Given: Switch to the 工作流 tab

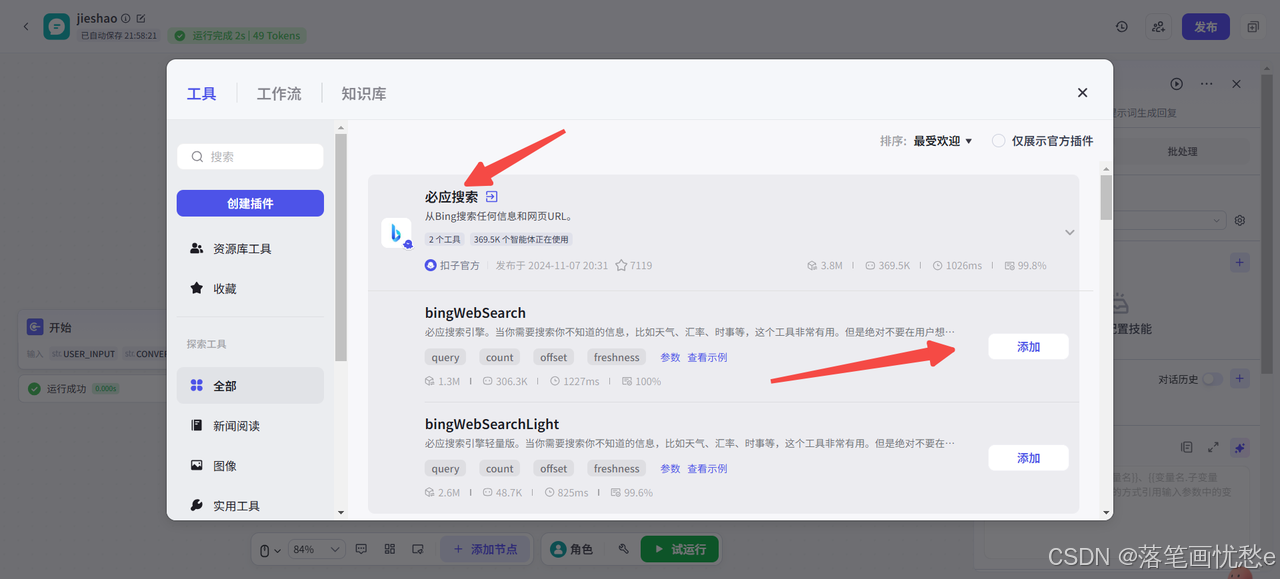Looking at the screenshot, I should [x=279, y=93].
